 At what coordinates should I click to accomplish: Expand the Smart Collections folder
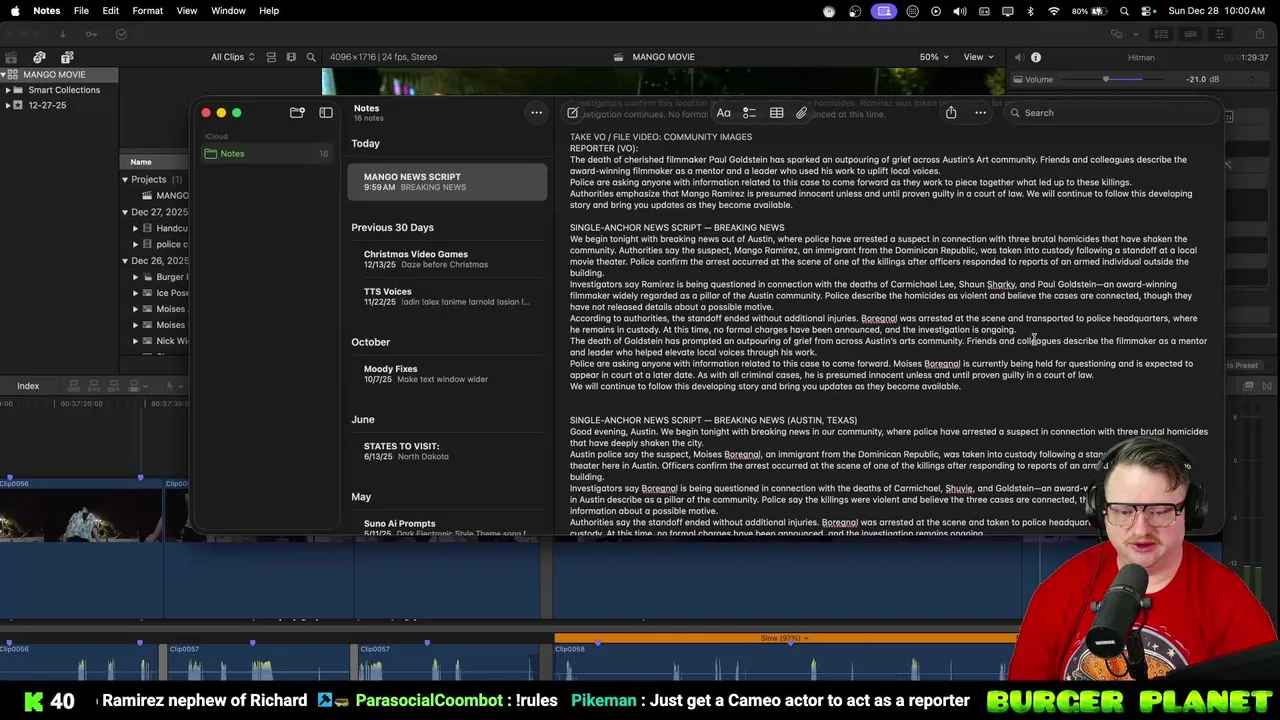pyautogui.click(x=8, y=90)
